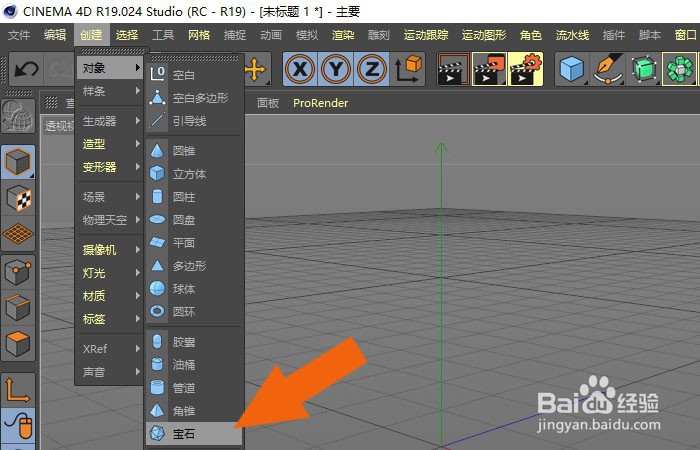Image resolution: width=700 pixels, height=450 pixels.
Task: Expand the 物理天空 submenu
Action: 110,220
